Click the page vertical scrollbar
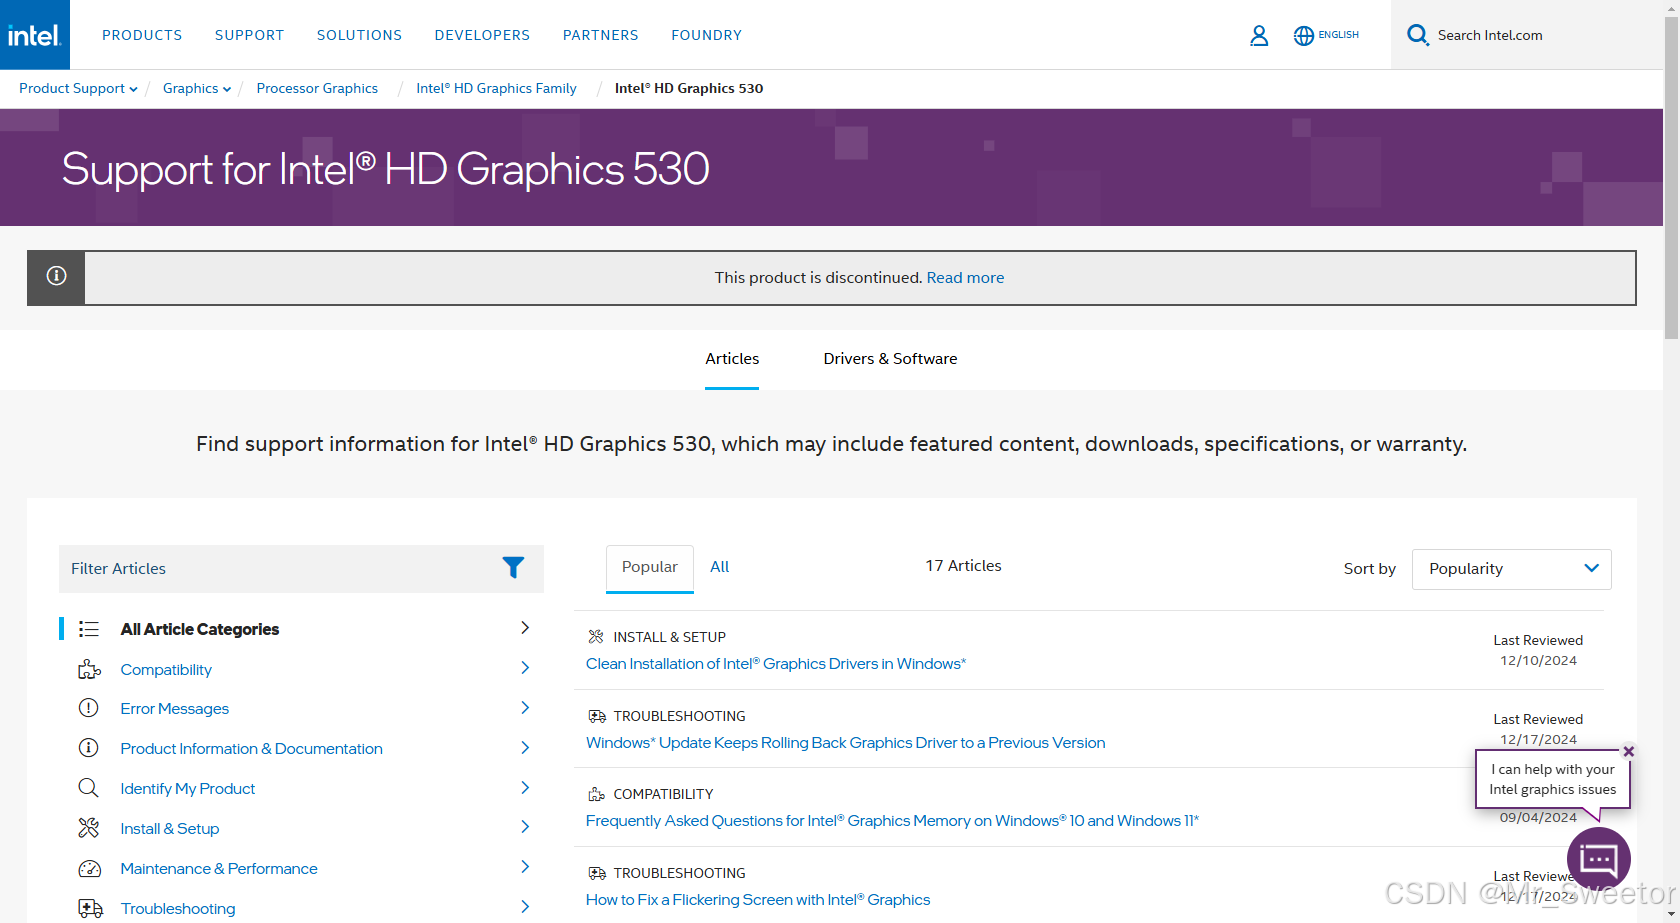This screenshot has height=923, width=1680. coord(1671,180)
